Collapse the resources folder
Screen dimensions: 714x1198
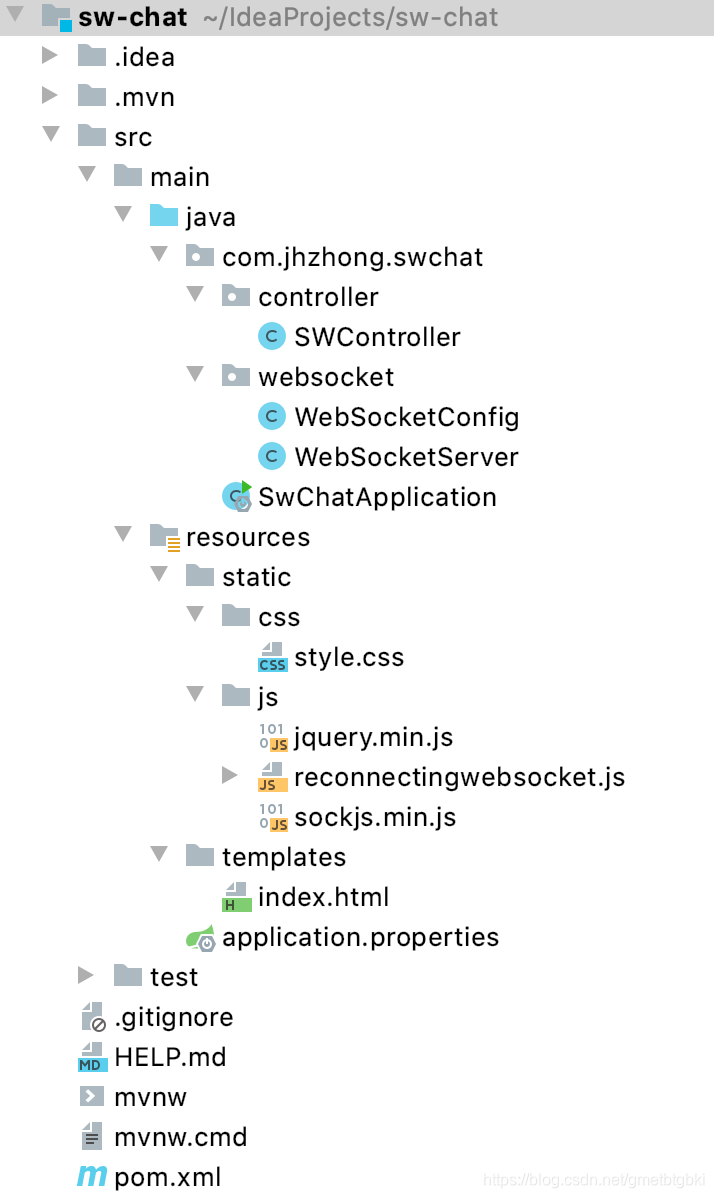point(122,537)
